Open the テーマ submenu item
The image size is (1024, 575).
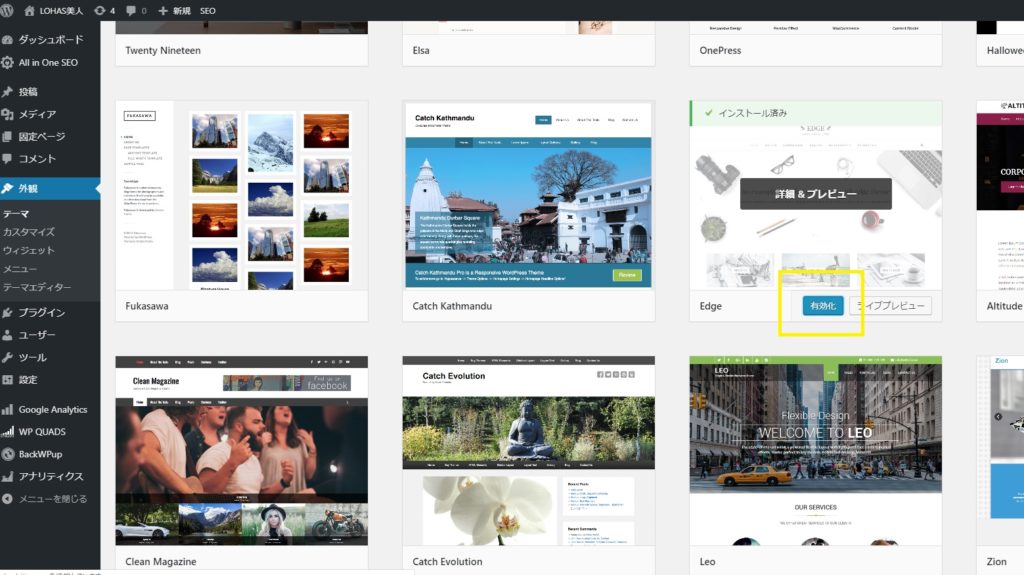tap(16, 214)
